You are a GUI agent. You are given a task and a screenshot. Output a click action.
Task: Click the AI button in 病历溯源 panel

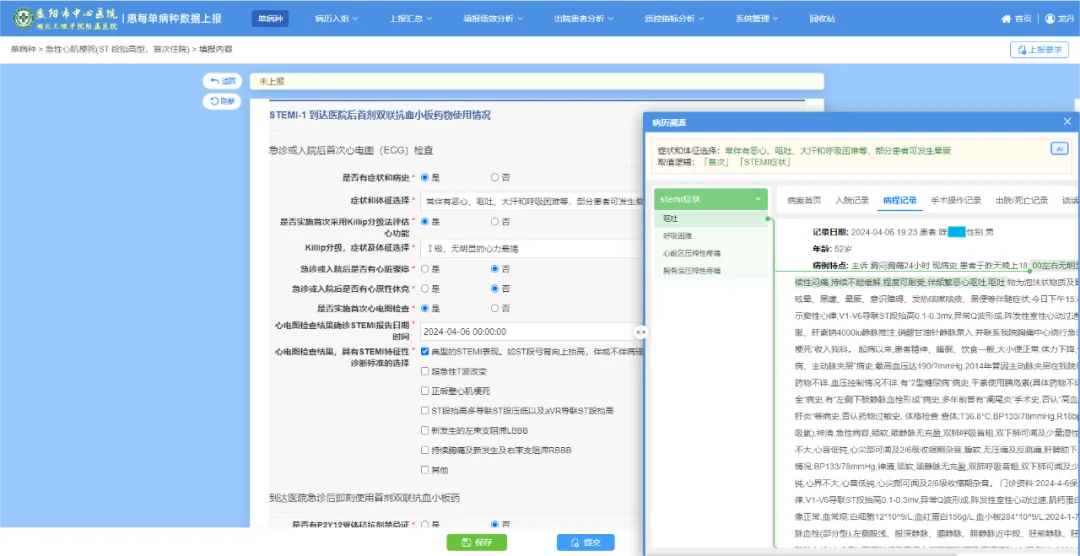pos(1058,148)
